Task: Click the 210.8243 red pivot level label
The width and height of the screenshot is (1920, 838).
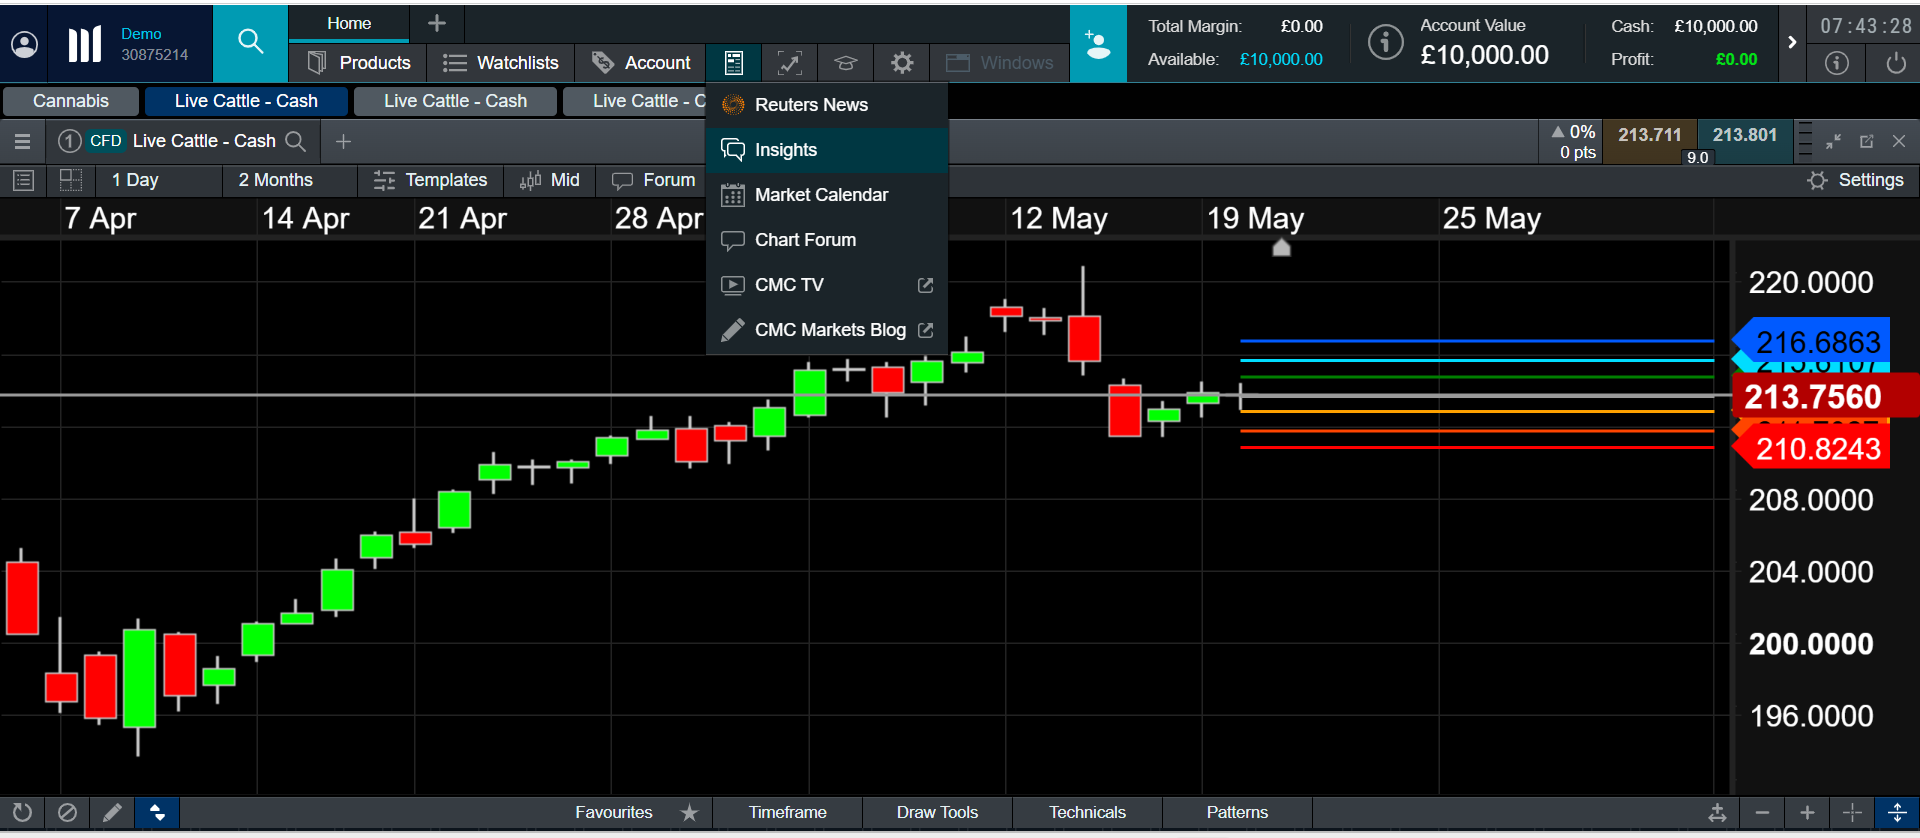Action: (1810, 448)
